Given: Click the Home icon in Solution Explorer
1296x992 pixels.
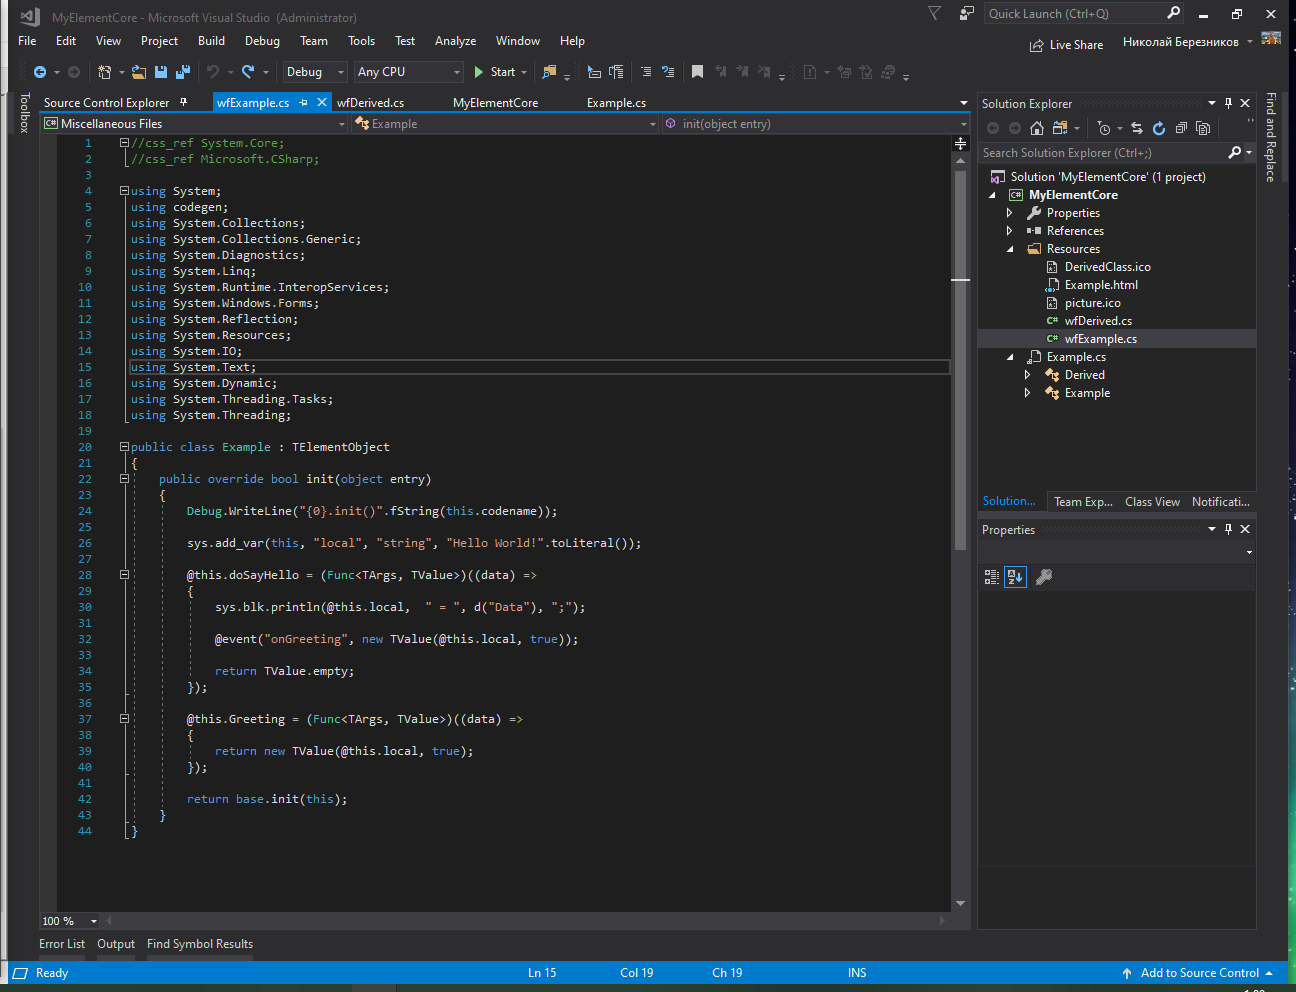Looking at the screenshot, I should click(1037, 128).
